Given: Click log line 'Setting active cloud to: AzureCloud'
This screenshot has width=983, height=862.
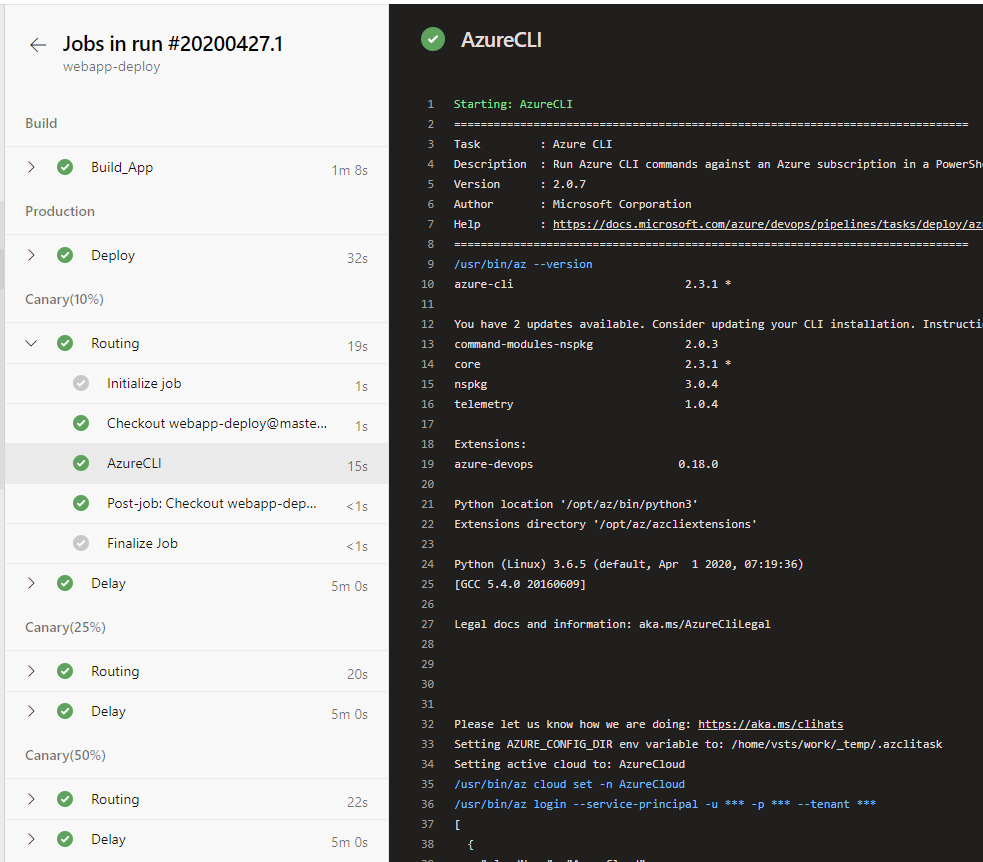Looking at the screenshot, I should pos(569,764).
